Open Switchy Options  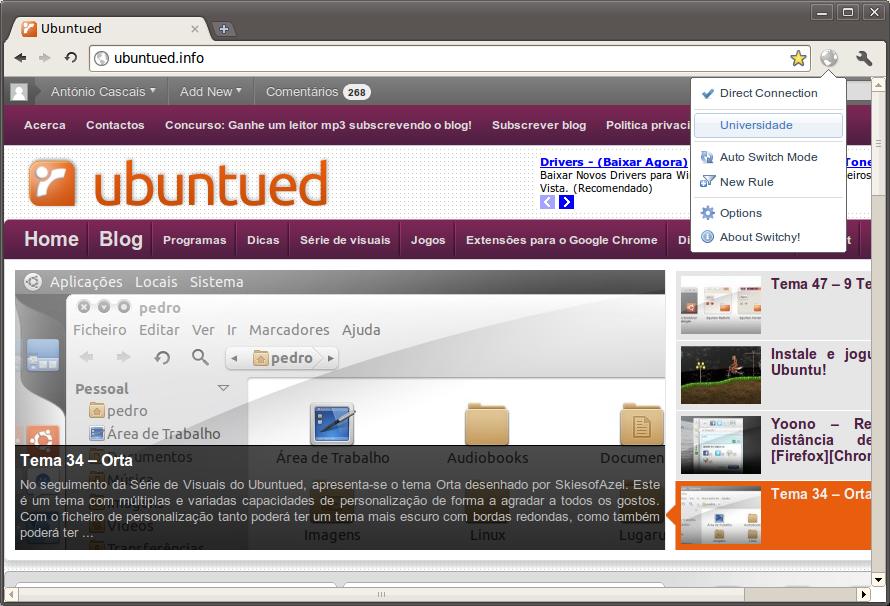[x=769, y=213]
